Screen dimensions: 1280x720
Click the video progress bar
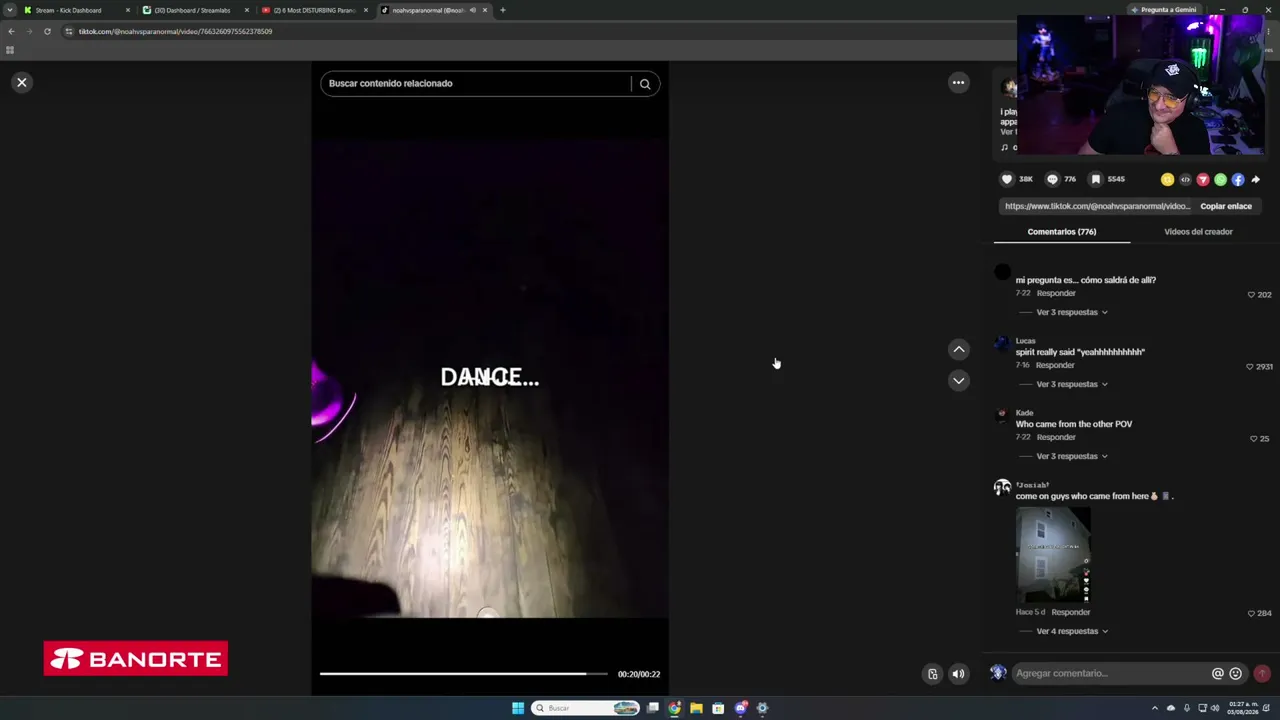coord(463,674)
